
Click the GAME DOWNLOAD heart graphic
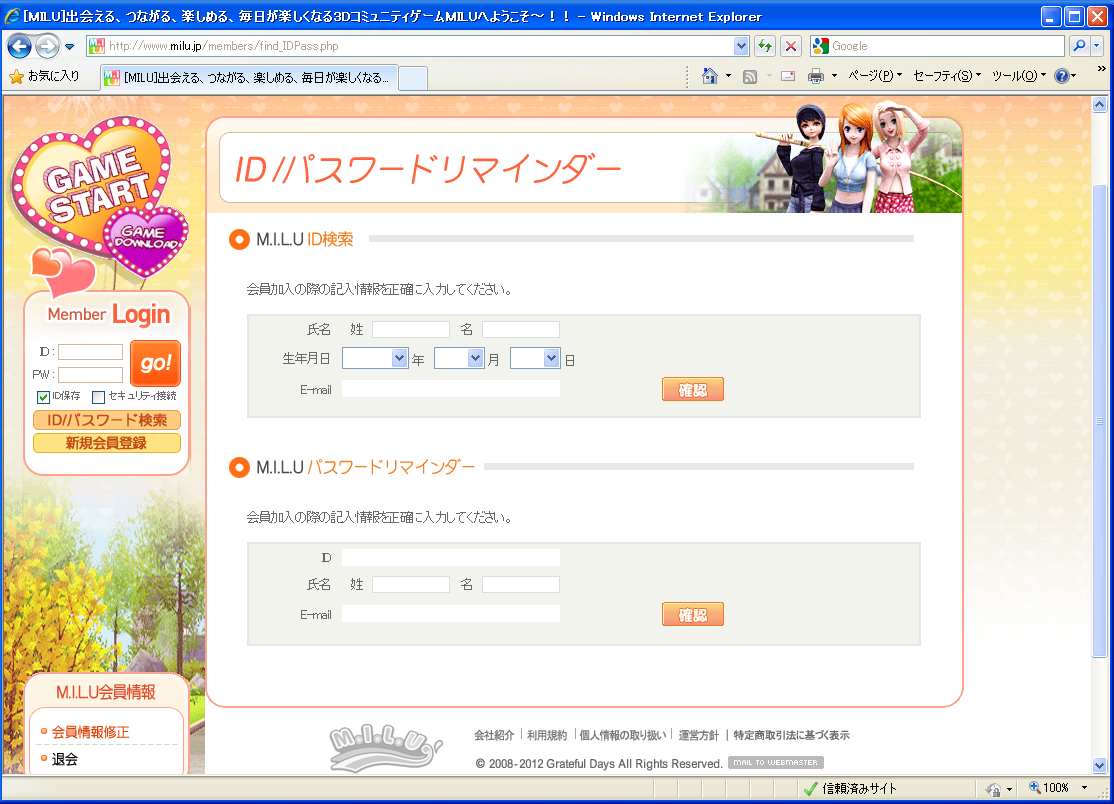click(x=148, y=239)
